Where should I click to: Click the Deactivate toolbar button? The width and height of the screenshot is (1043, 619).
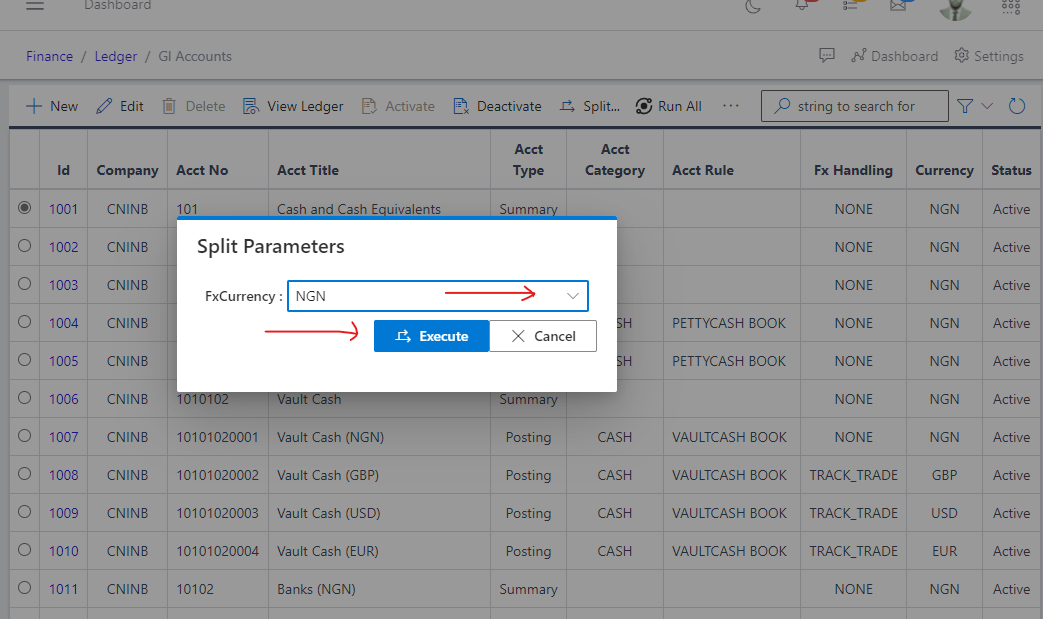[x=497, y=106]
